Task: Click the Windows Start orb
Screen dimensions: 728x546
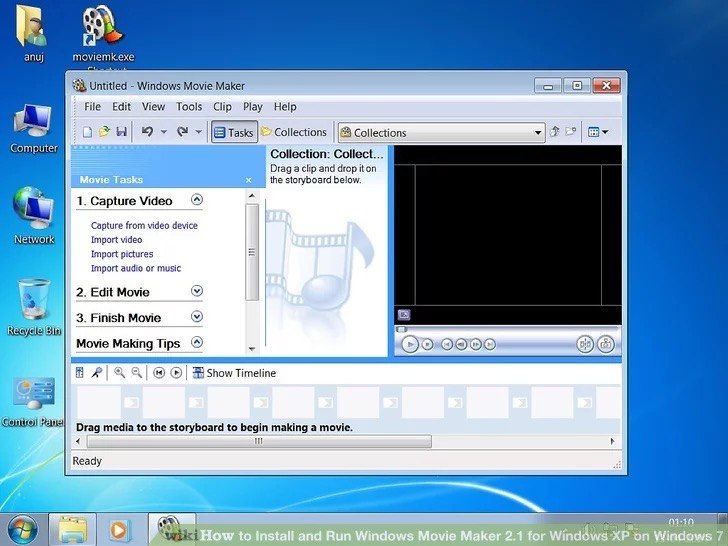Action: (22, 530)
